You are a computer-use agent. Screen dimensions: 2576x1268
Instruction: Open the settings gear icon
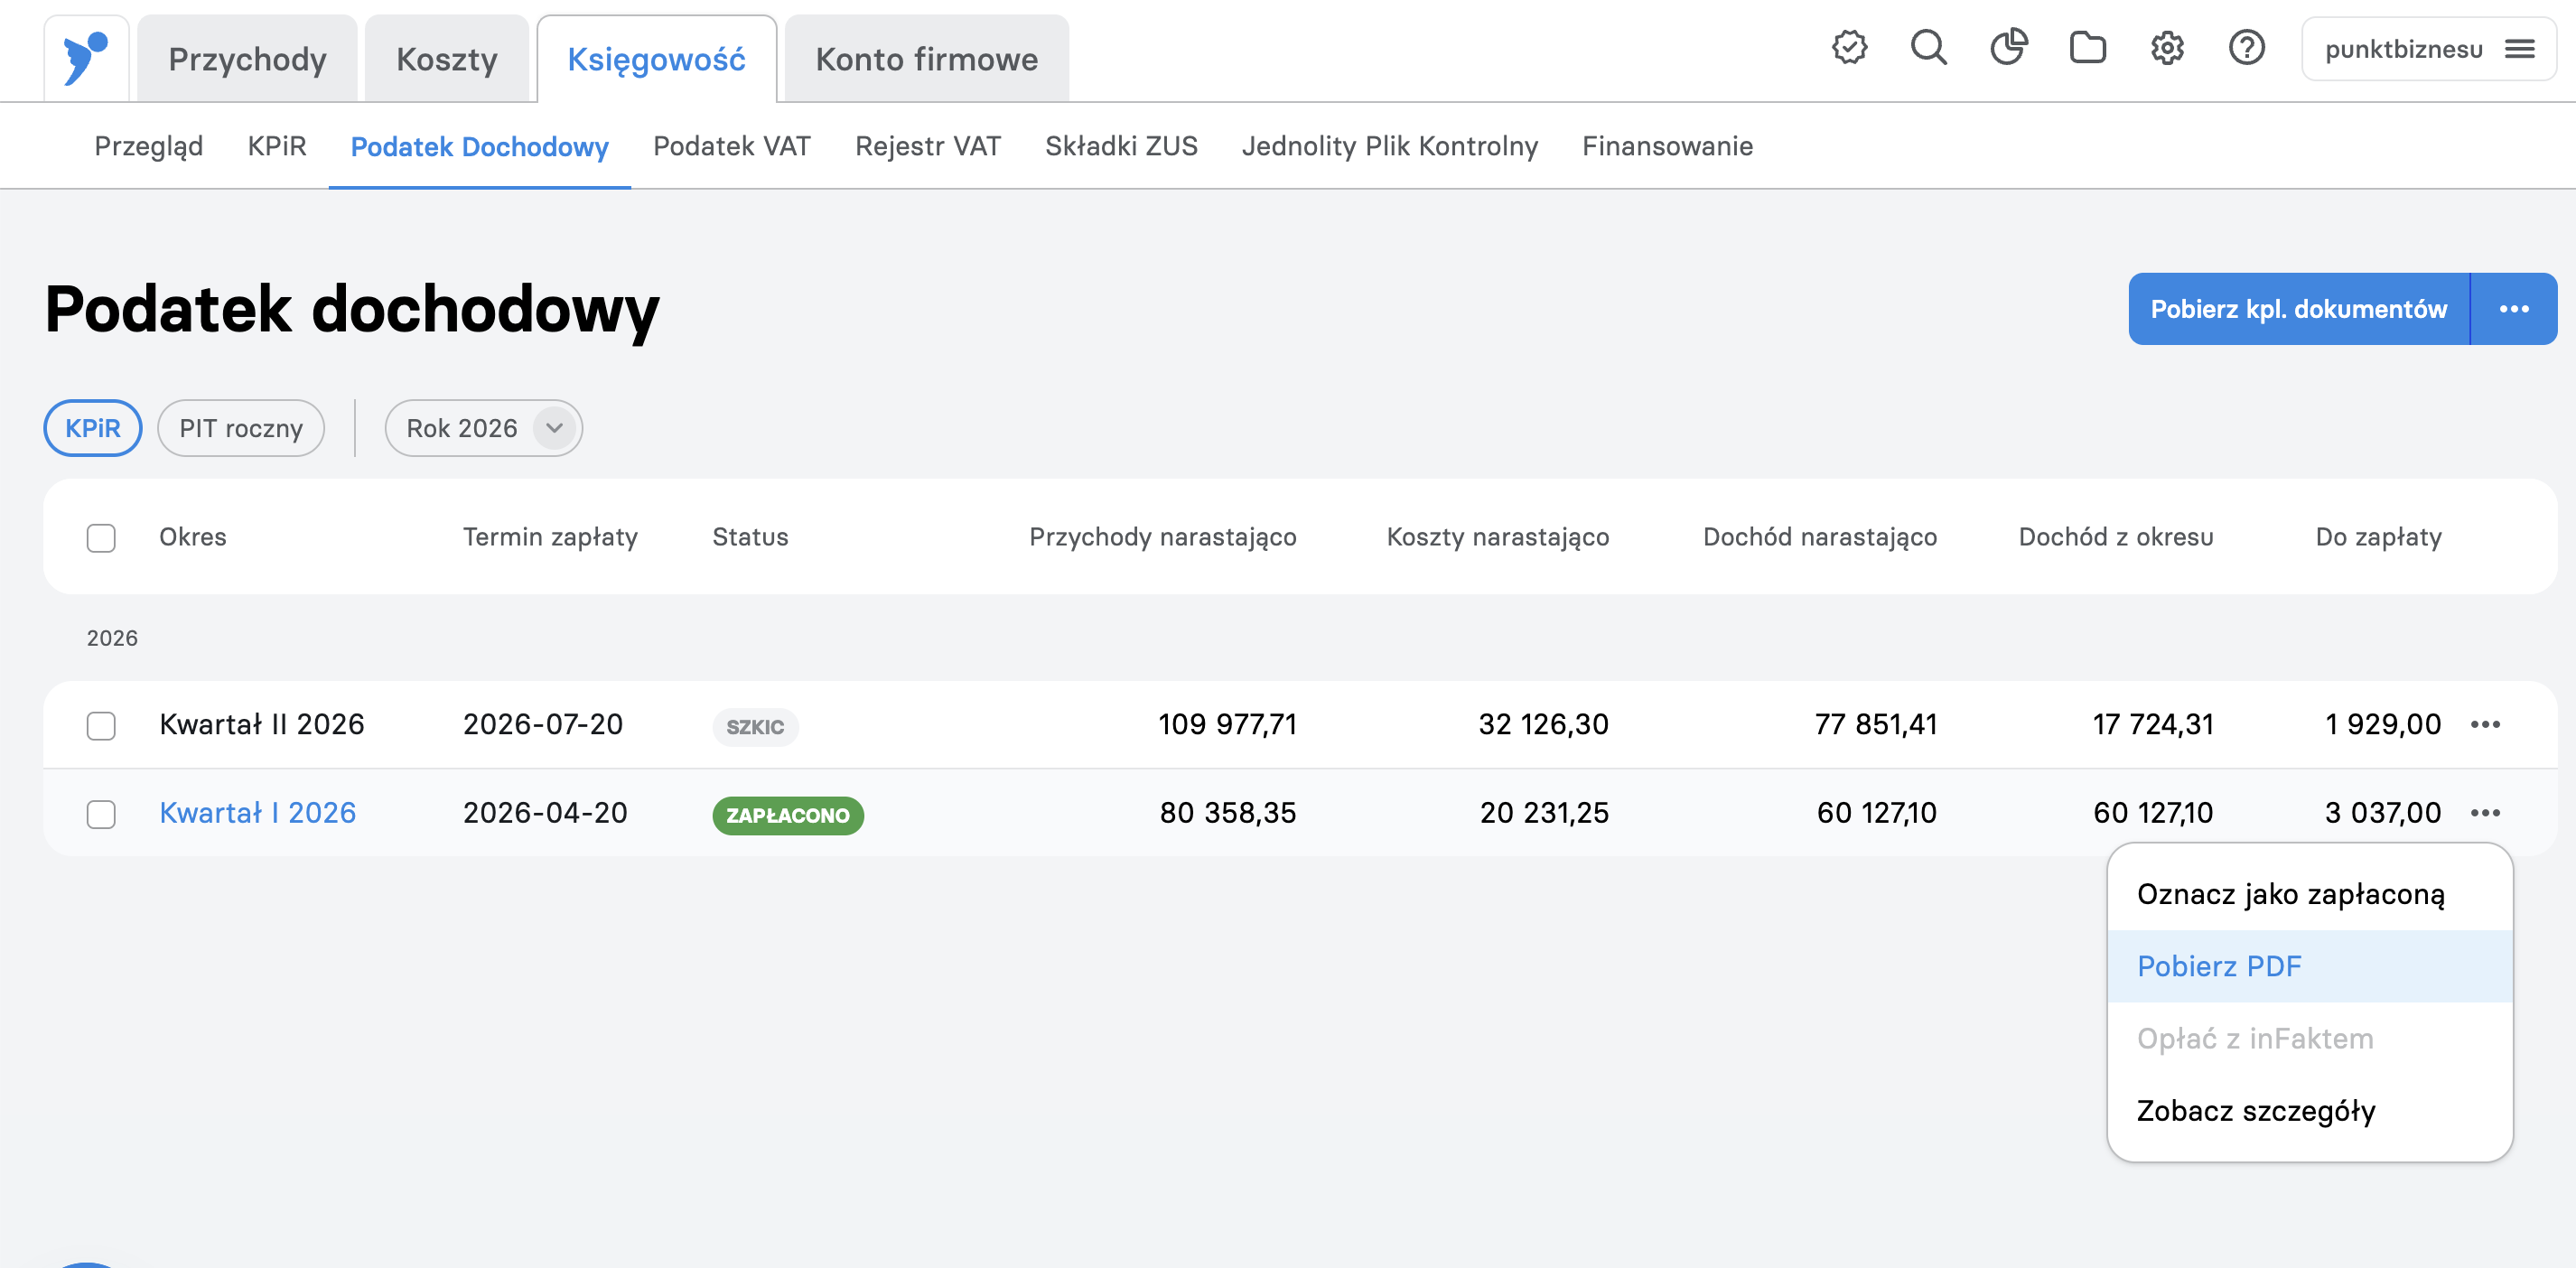2167,47
